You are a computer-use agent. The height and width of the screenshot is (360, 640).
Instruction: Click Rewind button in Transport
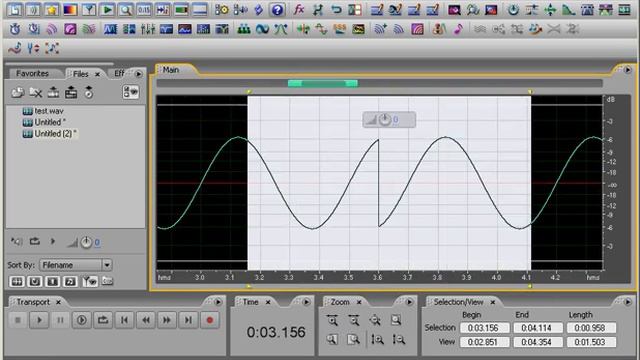(x=146, y=320)
